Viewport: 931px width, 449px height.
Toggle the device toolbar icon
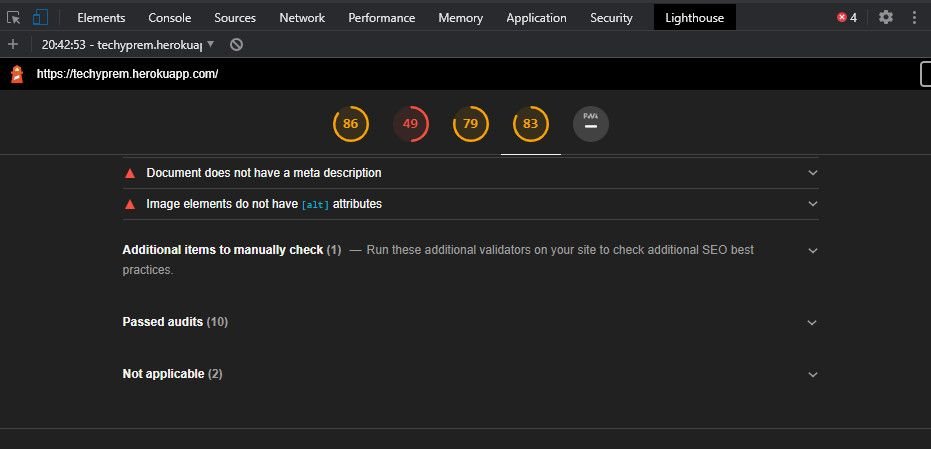click(40, 17)
